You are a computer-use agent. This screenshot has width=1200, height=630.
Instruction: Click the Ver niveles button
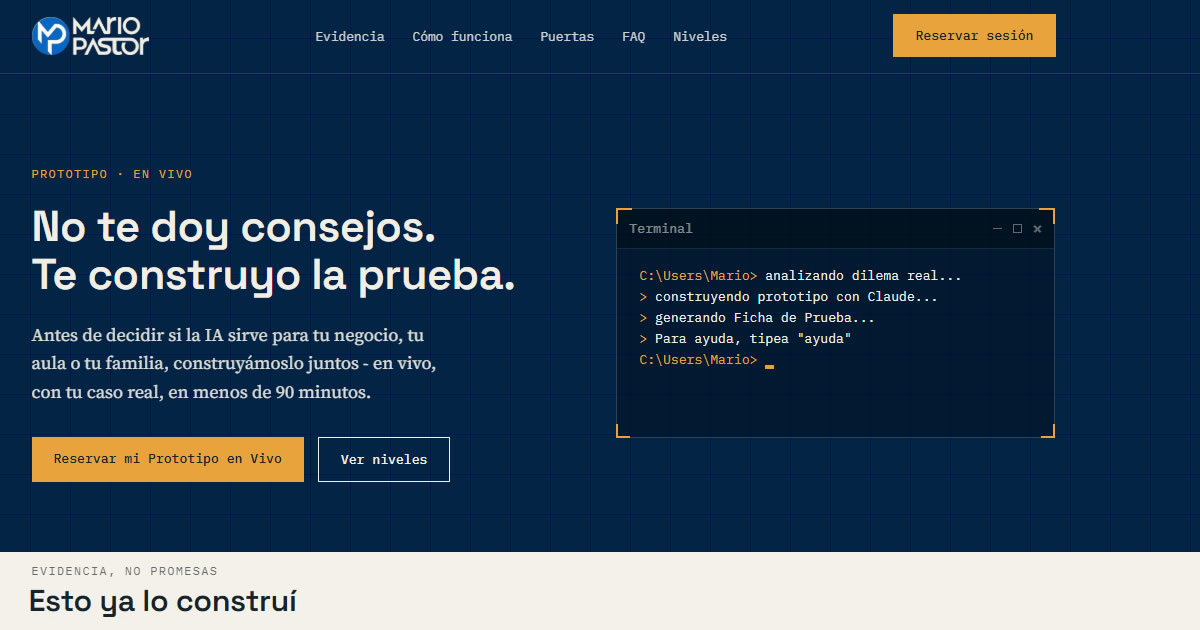click(x=384, y=459)
